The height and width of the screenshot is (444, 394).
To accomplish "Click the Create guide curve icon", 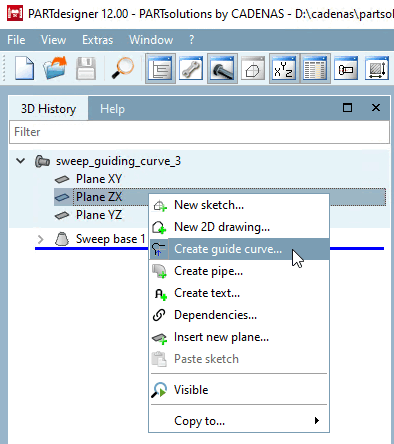I will point(159,249).
